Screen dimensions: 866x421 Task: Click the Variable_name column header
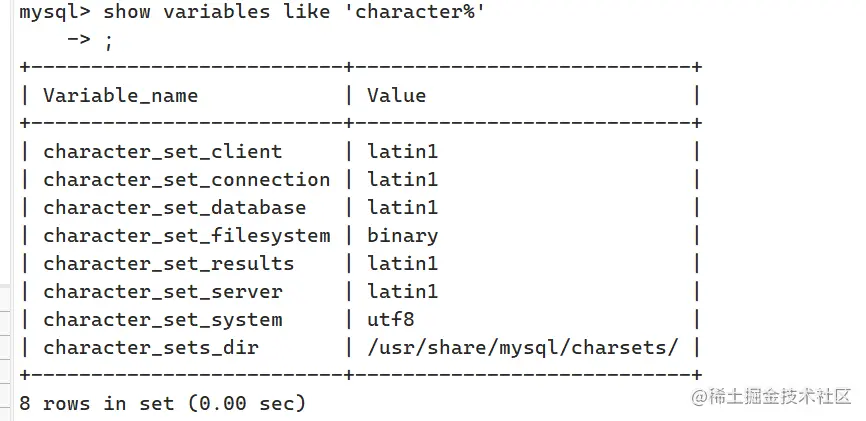[120, 96]
